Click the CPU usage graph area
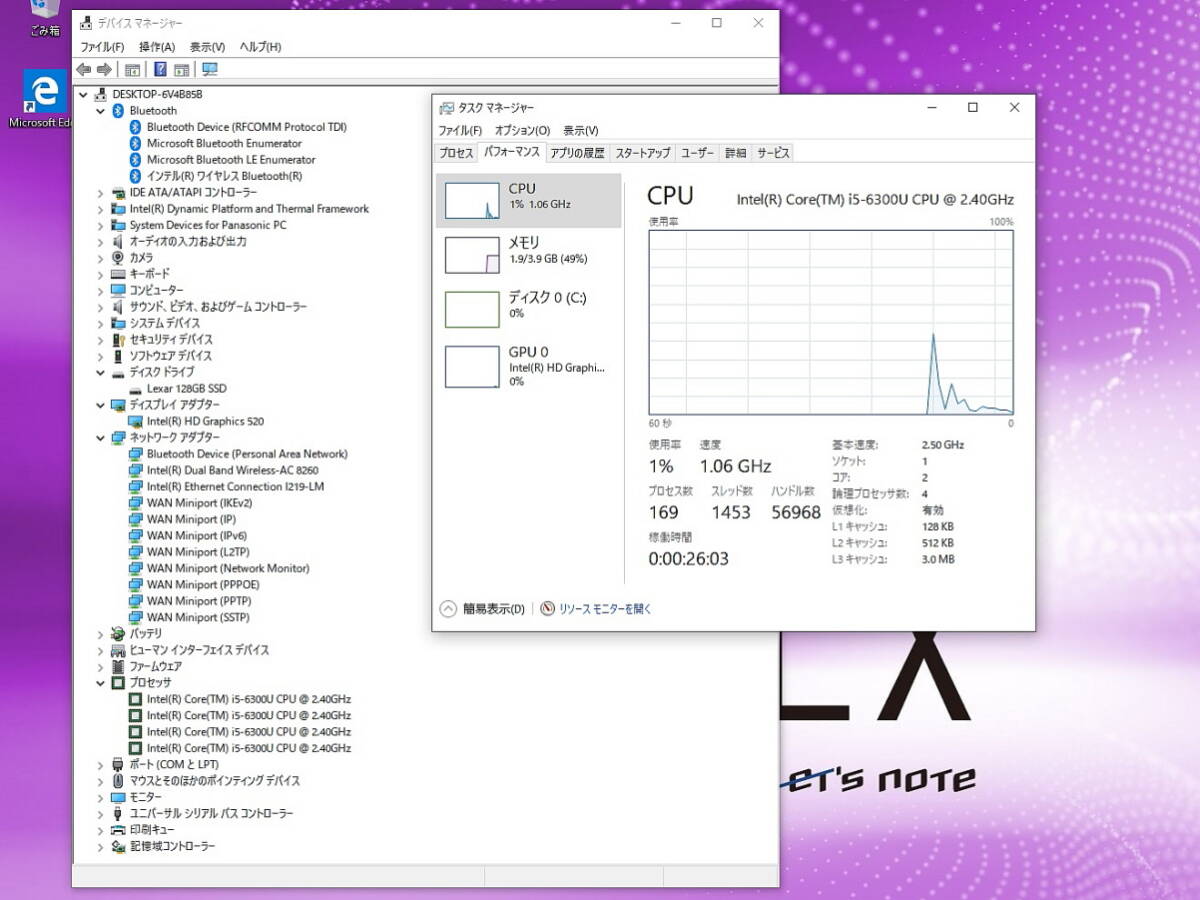Viewport: 1200px width, 900px height. click(x=831, y=322)
